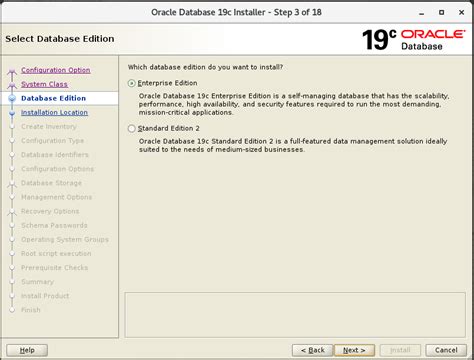Click the Configuration Type step label

(x=52, y=141)
